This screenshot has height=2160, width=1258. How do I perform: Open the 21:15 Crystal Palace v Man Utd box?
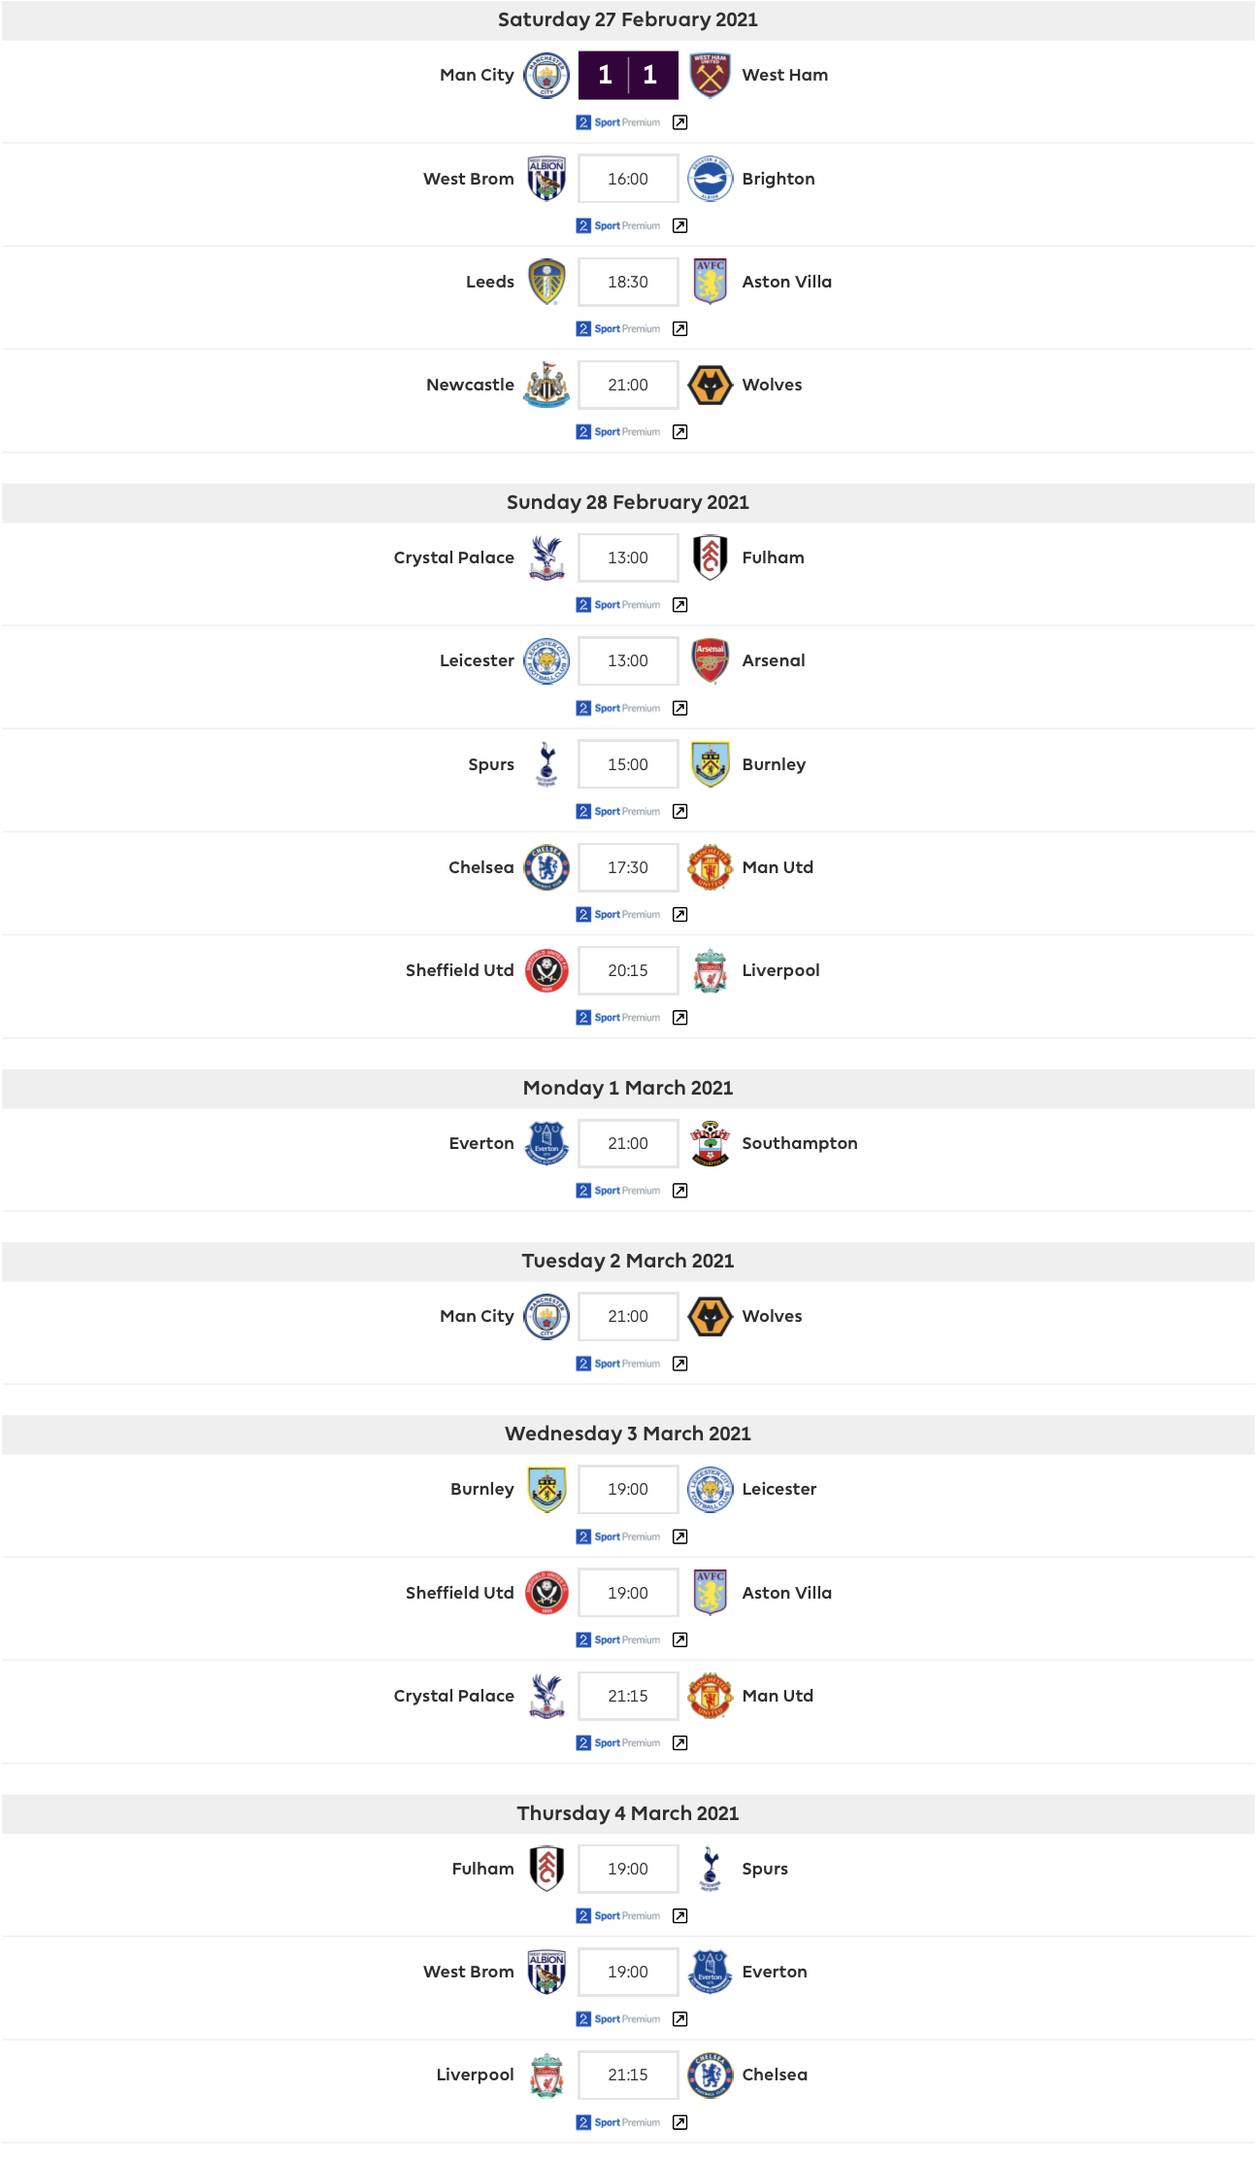(x=628, y=1696)
